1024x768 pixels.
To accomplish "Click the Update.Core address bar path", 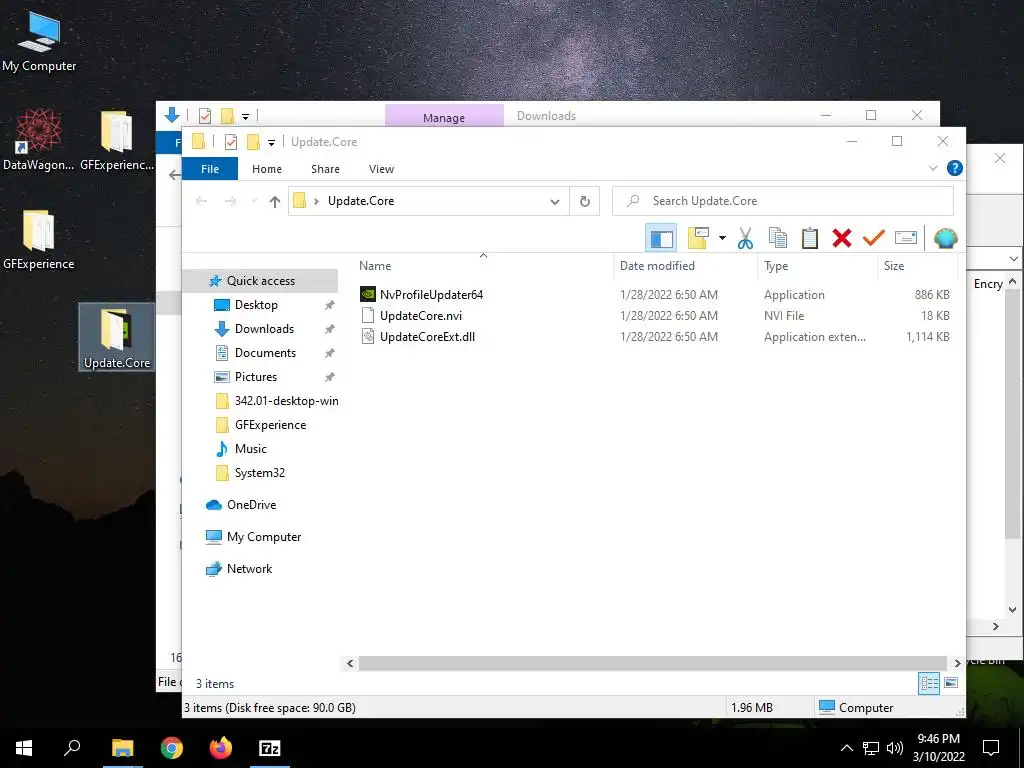I will pos(360,201).
